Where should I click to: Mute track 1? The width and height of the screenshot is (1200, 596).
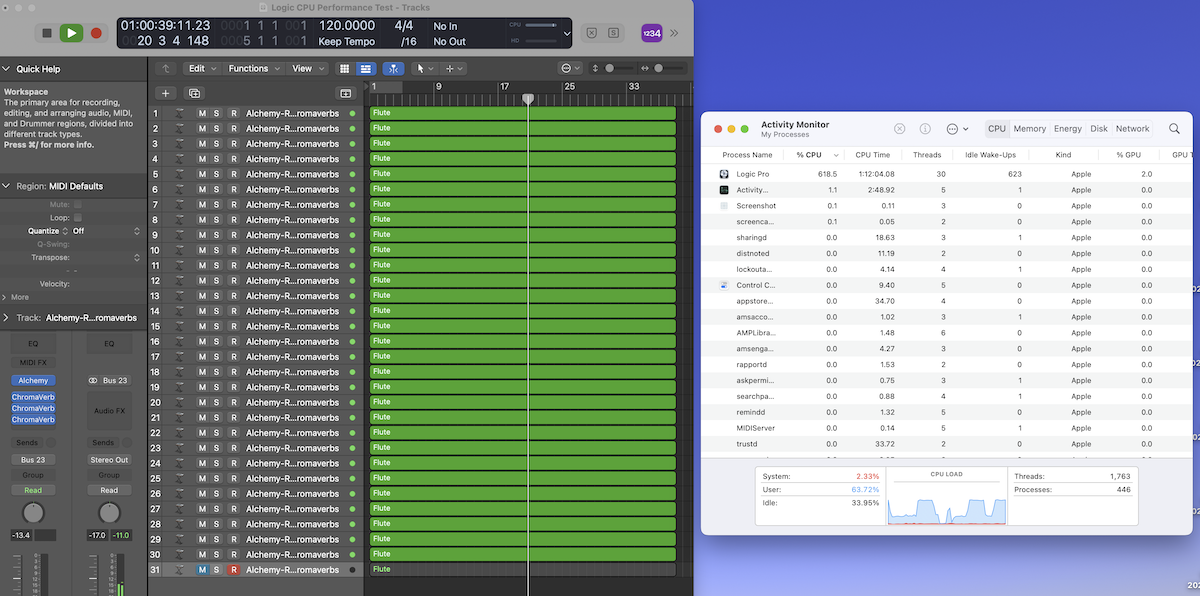(x=202, y=114)
